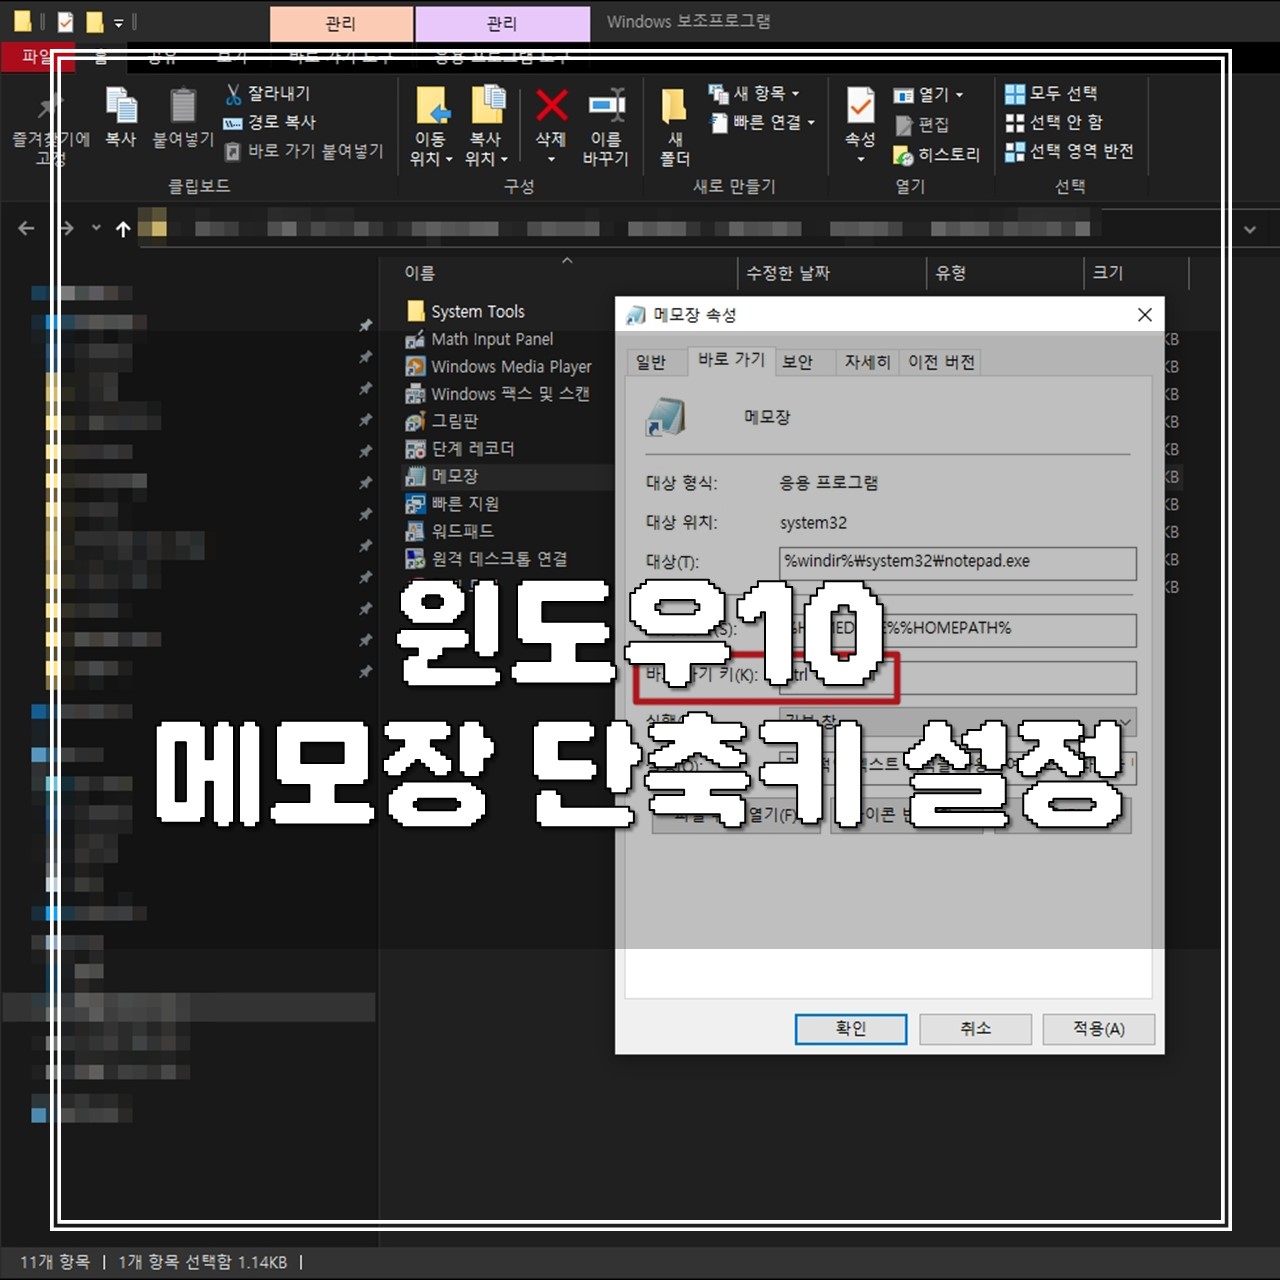1280x1280 pixels.
Task: Open Easy access (빠른 연결) dropdown
Action: [762, 122]
